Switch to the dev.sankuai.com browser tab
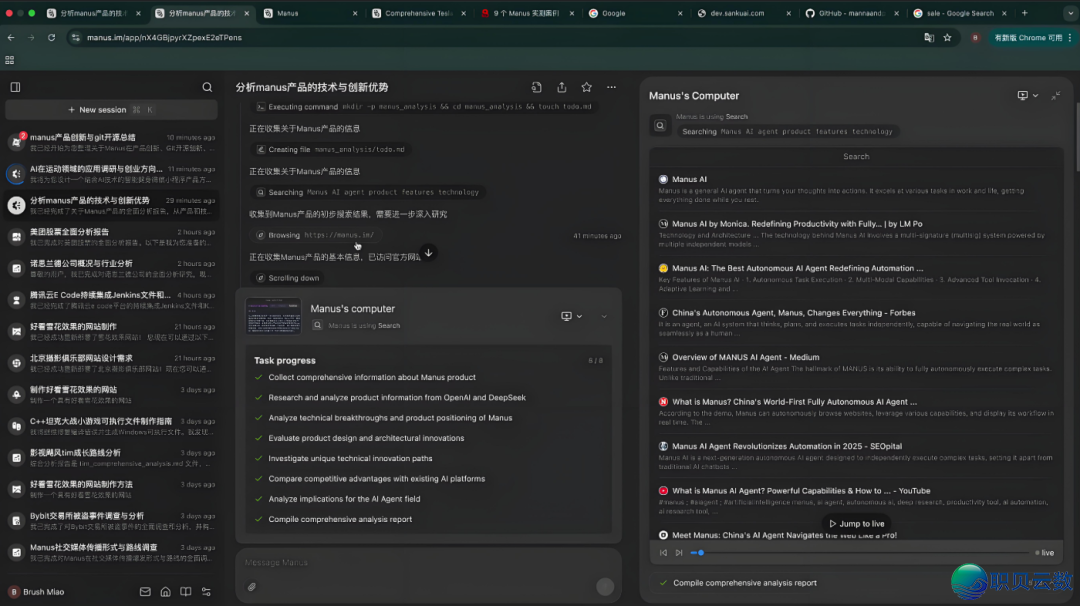This screenshot has height=606, width=1080. pyautogui.click(x=742, y=13)
